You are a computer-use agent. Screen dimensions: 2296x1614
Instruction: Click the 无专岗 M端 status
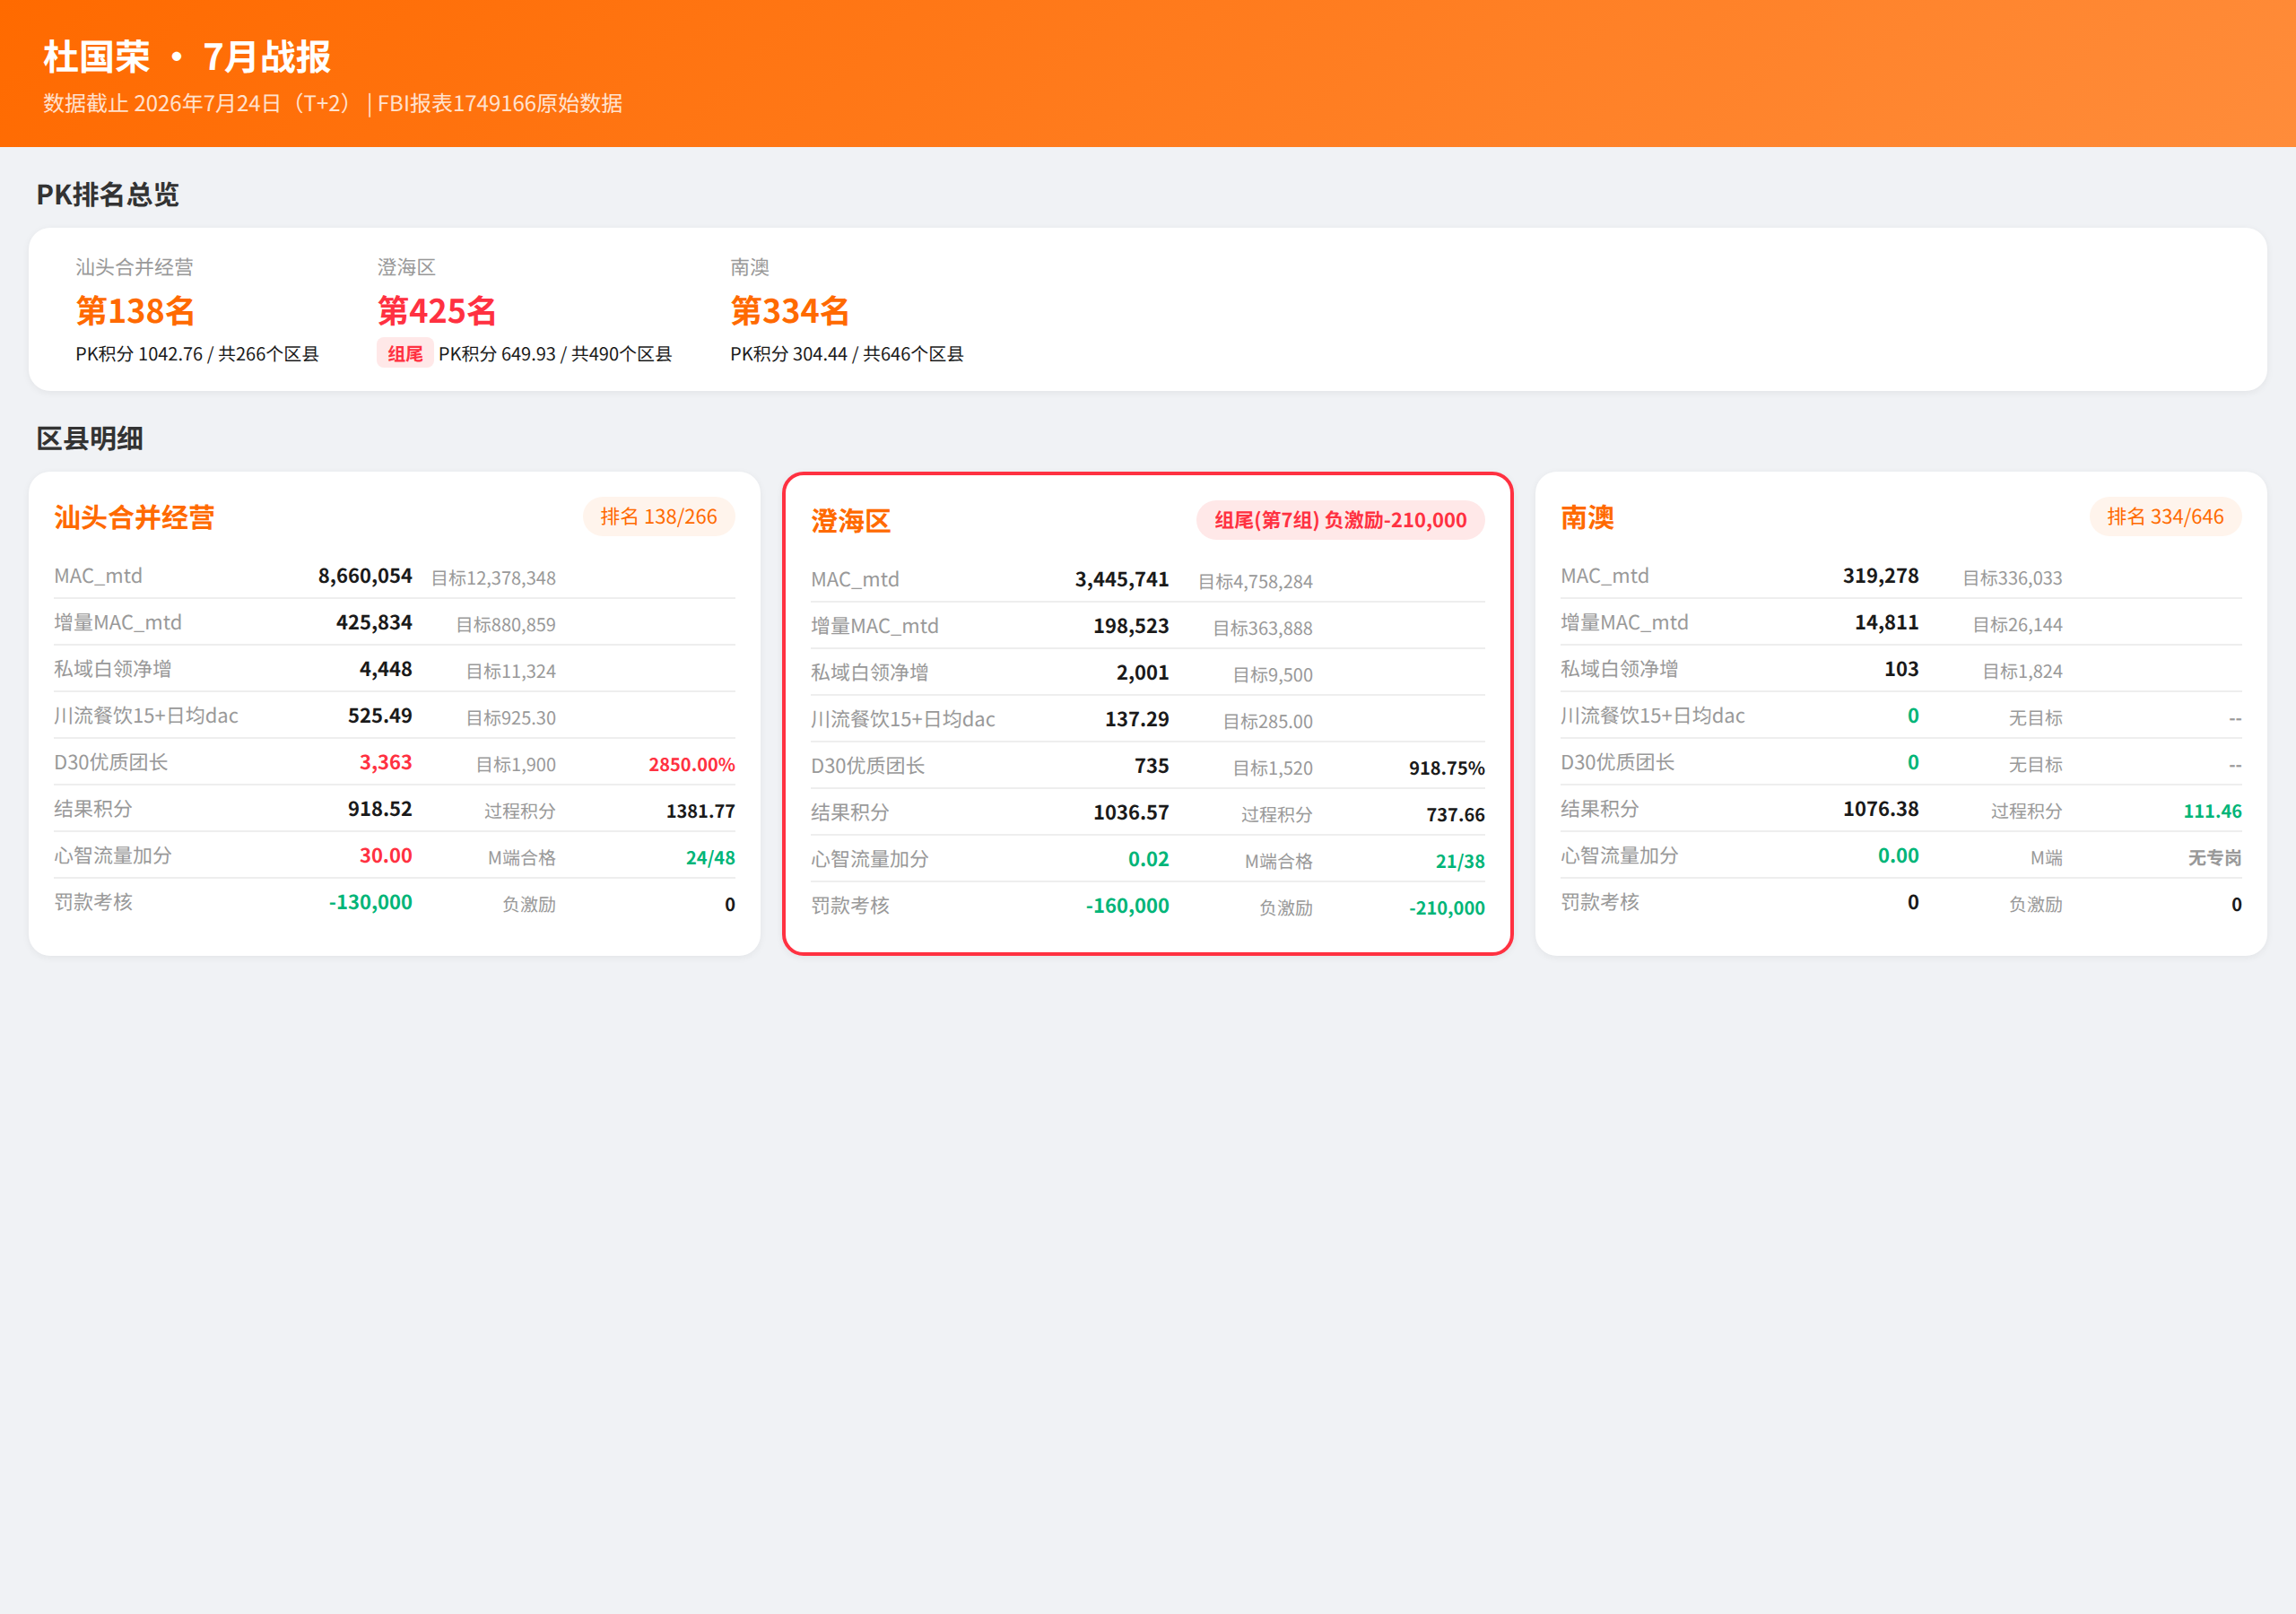[2215, 858]
